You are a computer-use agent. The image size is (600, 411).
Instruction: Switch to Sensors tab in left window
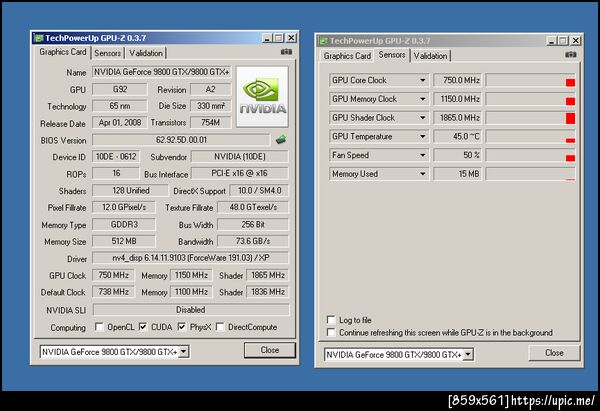tap(108, 53)
